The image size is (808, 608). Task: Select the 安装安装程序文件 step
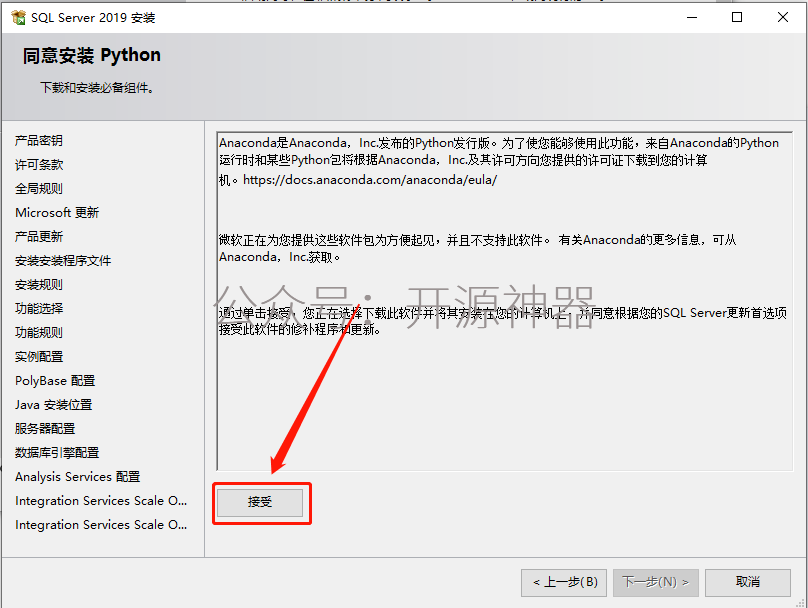(x=63, y=261)
